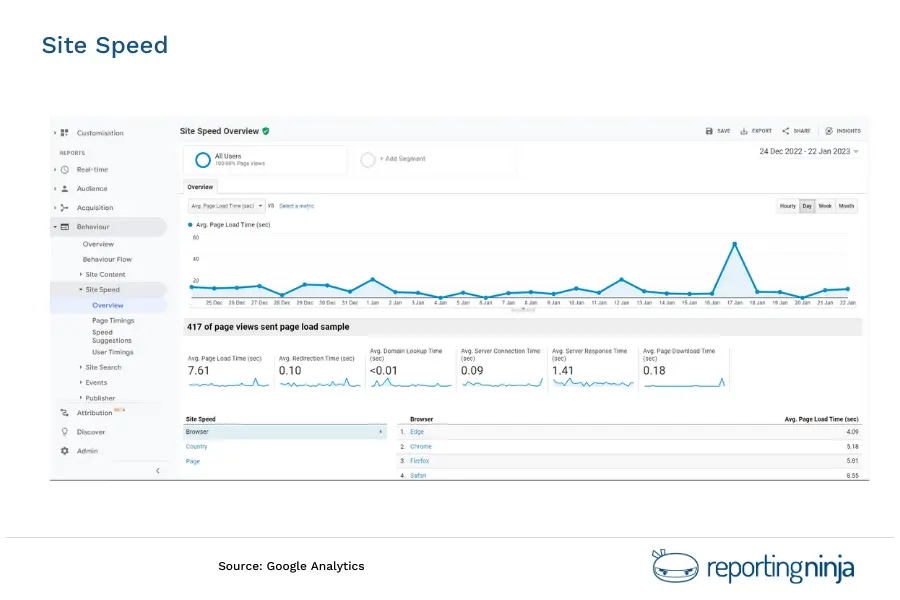
Task: Click the Export download icon
Action: tap(746, 129)
